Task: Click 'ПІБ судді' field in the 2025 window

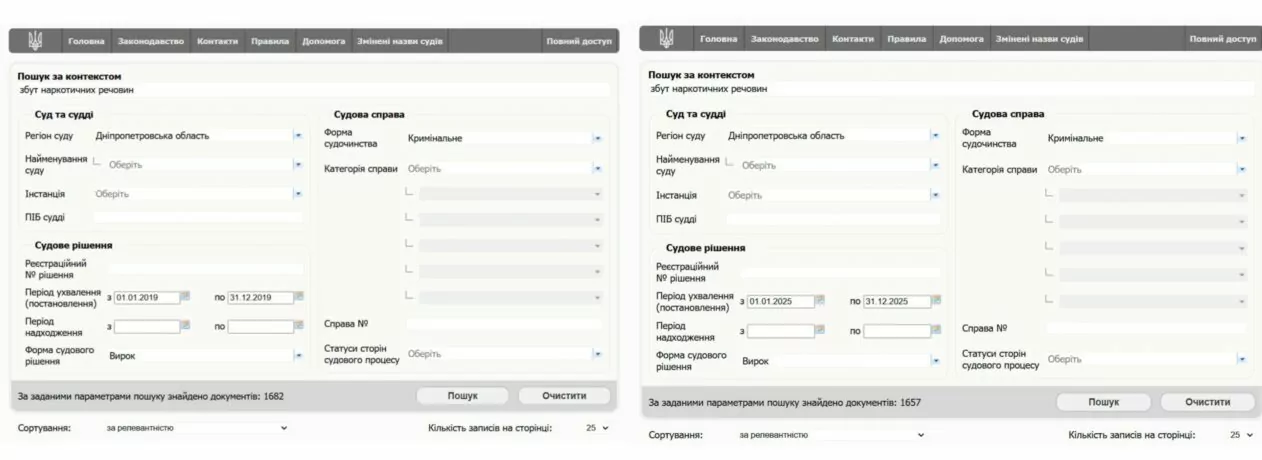Action: tap(833, 219)
